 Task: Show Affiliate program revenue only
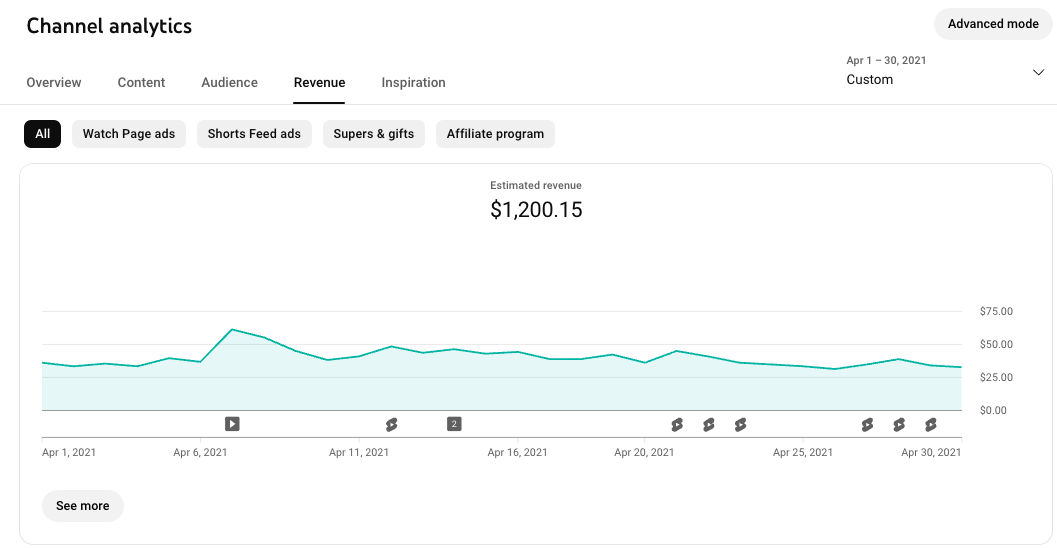click(495, 134)
